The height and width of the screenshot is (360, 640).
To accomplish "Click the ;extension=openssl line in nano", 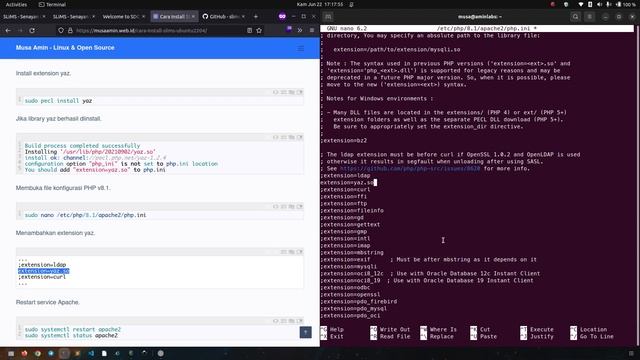I will (x=350, y=294).
